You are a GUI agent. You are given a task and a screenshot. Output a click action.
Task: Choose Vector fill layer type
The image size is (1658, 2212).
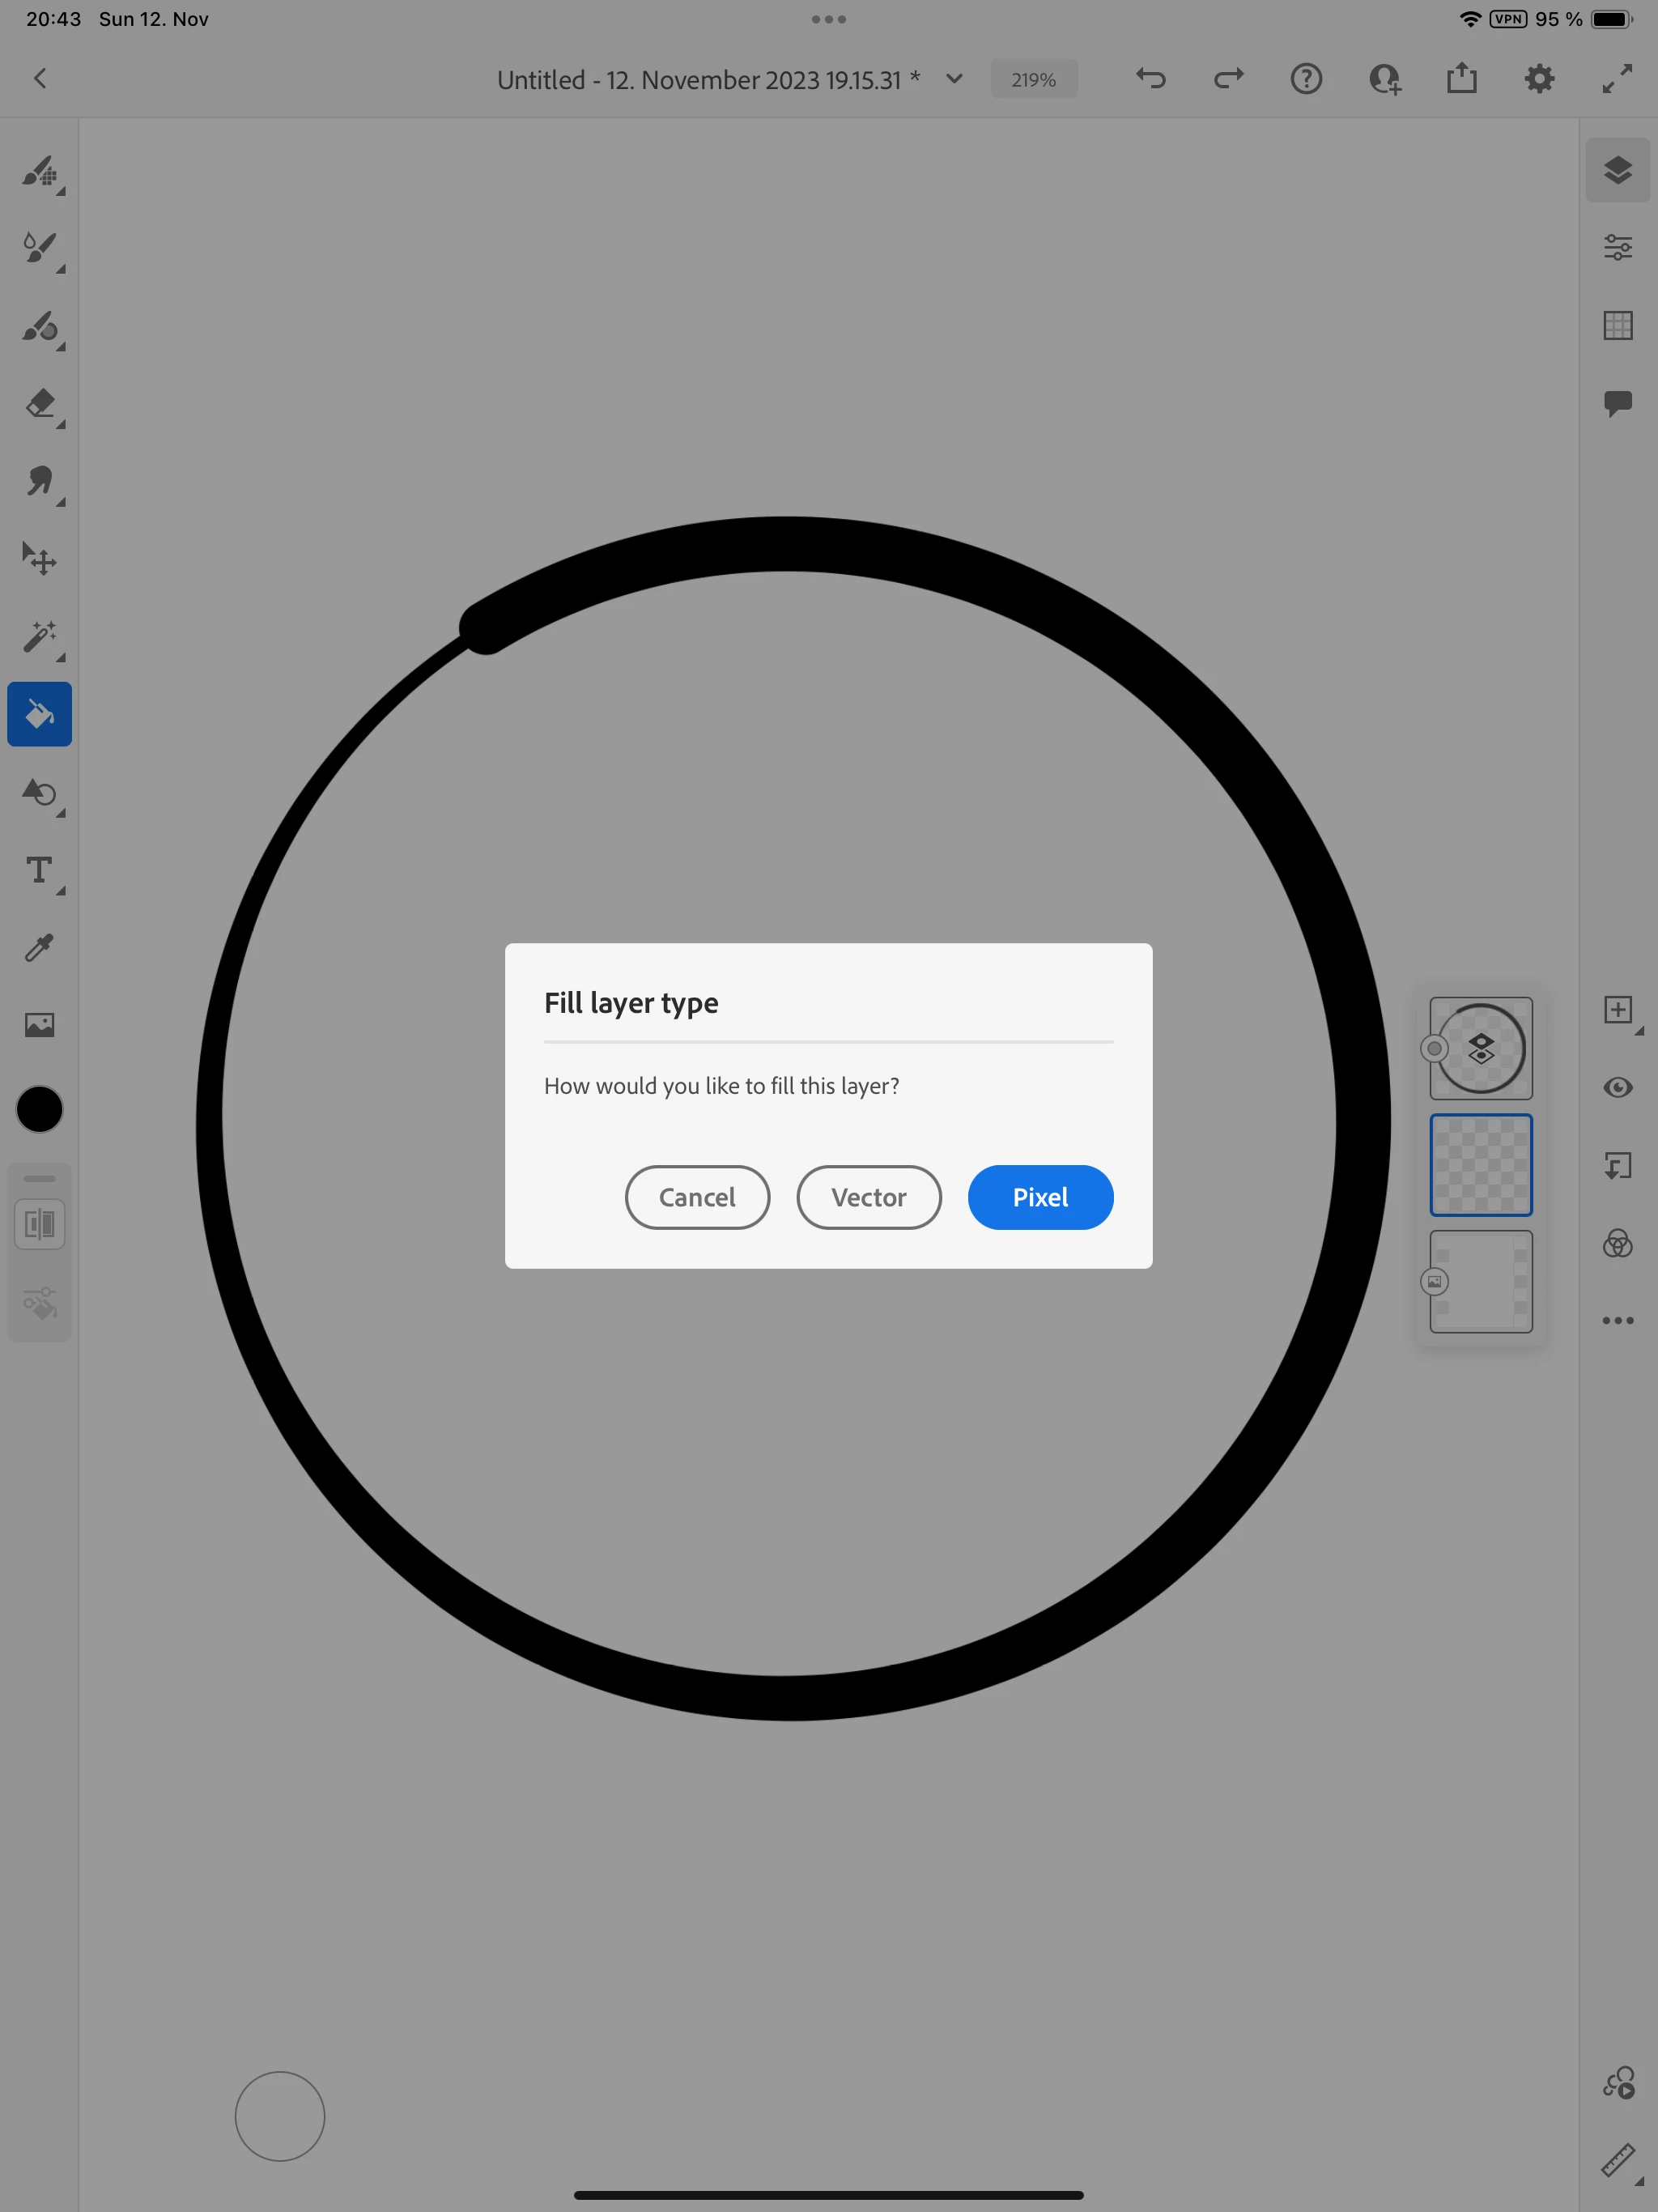pos(868,1197)
